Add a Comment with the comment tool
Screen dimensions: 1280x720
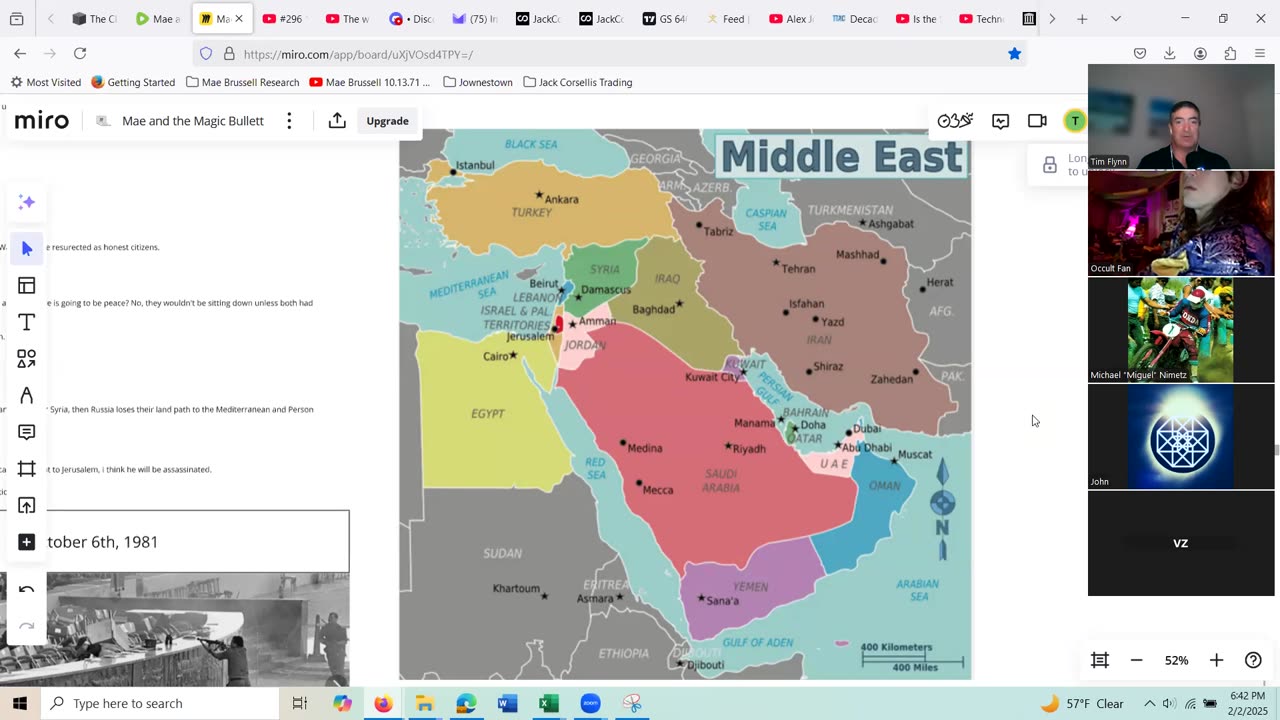pos(27,432)
